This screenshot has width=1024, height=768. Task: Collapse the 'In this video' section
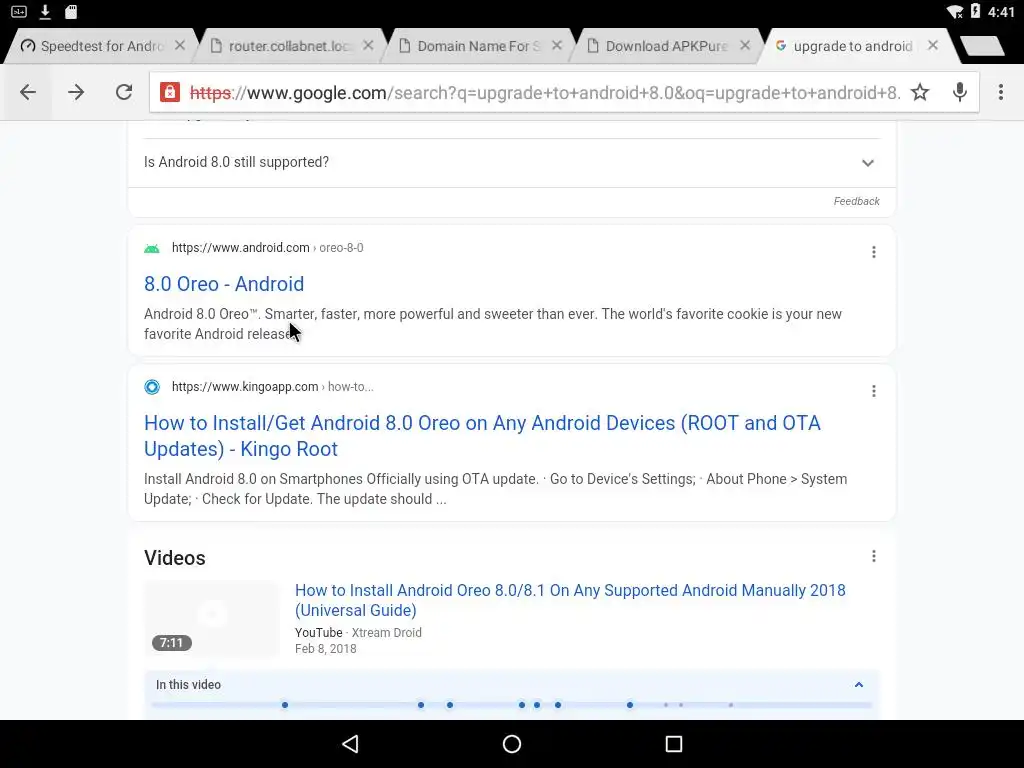859,684
